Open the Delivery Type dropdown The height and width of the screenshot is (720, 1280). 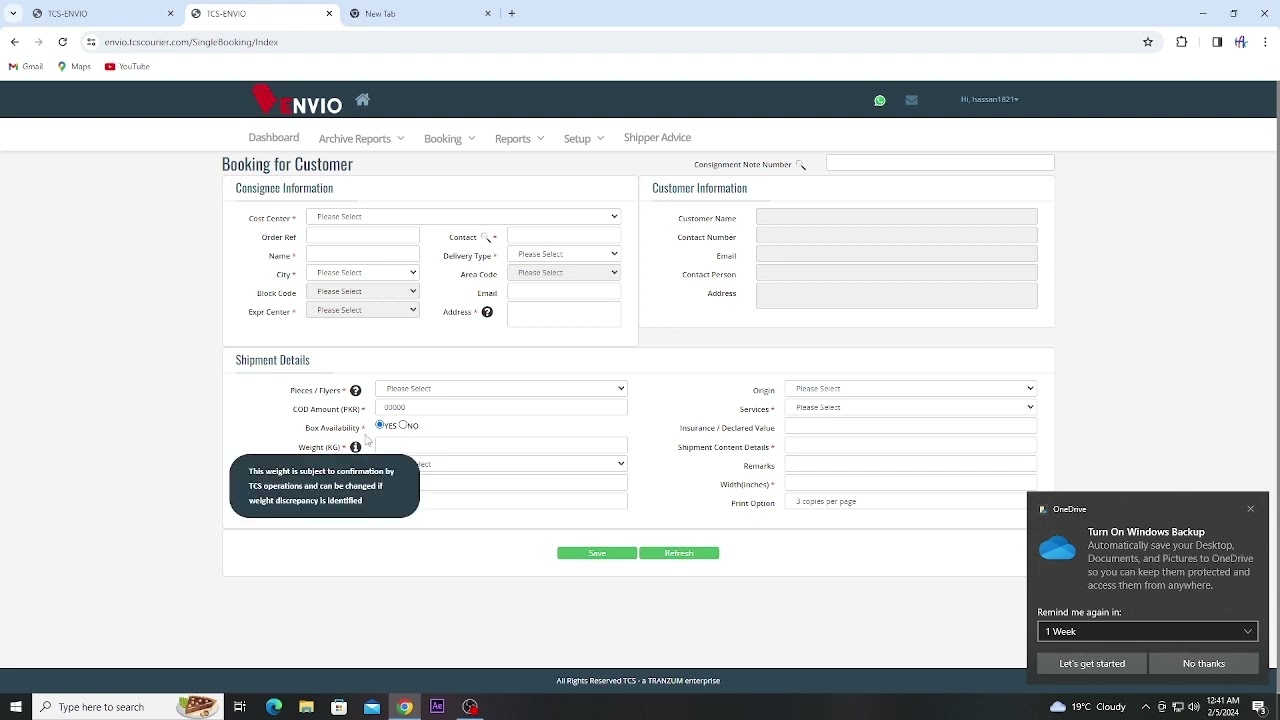[564, 254]
